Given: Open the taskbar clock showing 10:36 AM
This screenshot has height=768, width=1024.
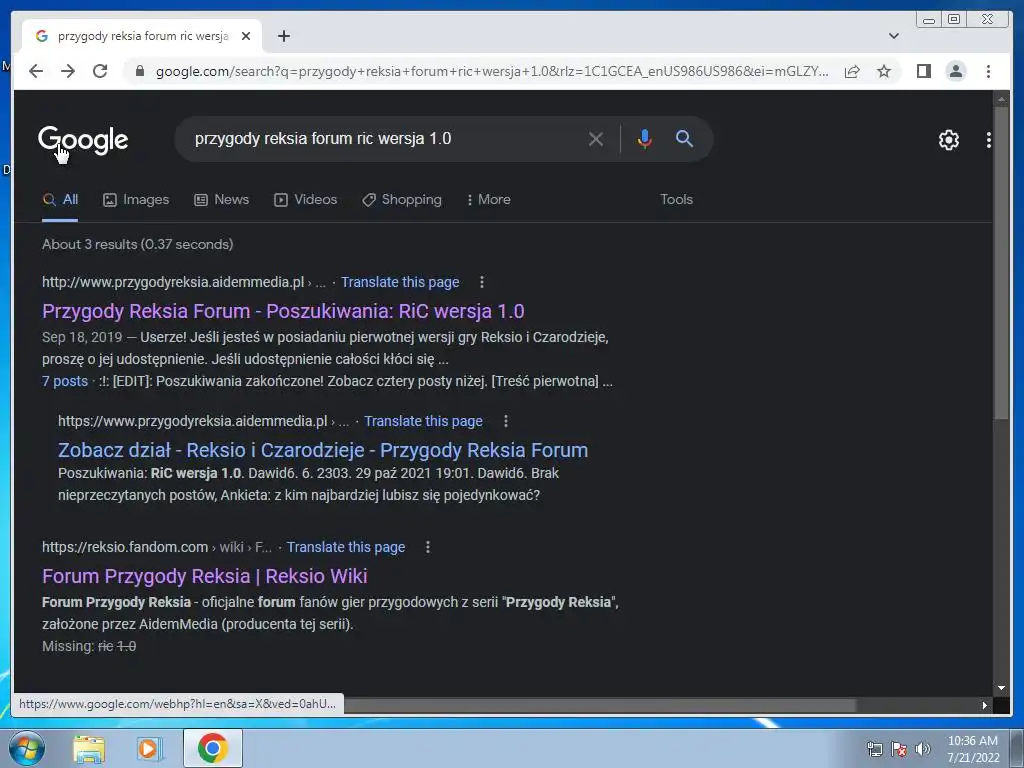Looking at the screenshot, I should tap(973, 749).
